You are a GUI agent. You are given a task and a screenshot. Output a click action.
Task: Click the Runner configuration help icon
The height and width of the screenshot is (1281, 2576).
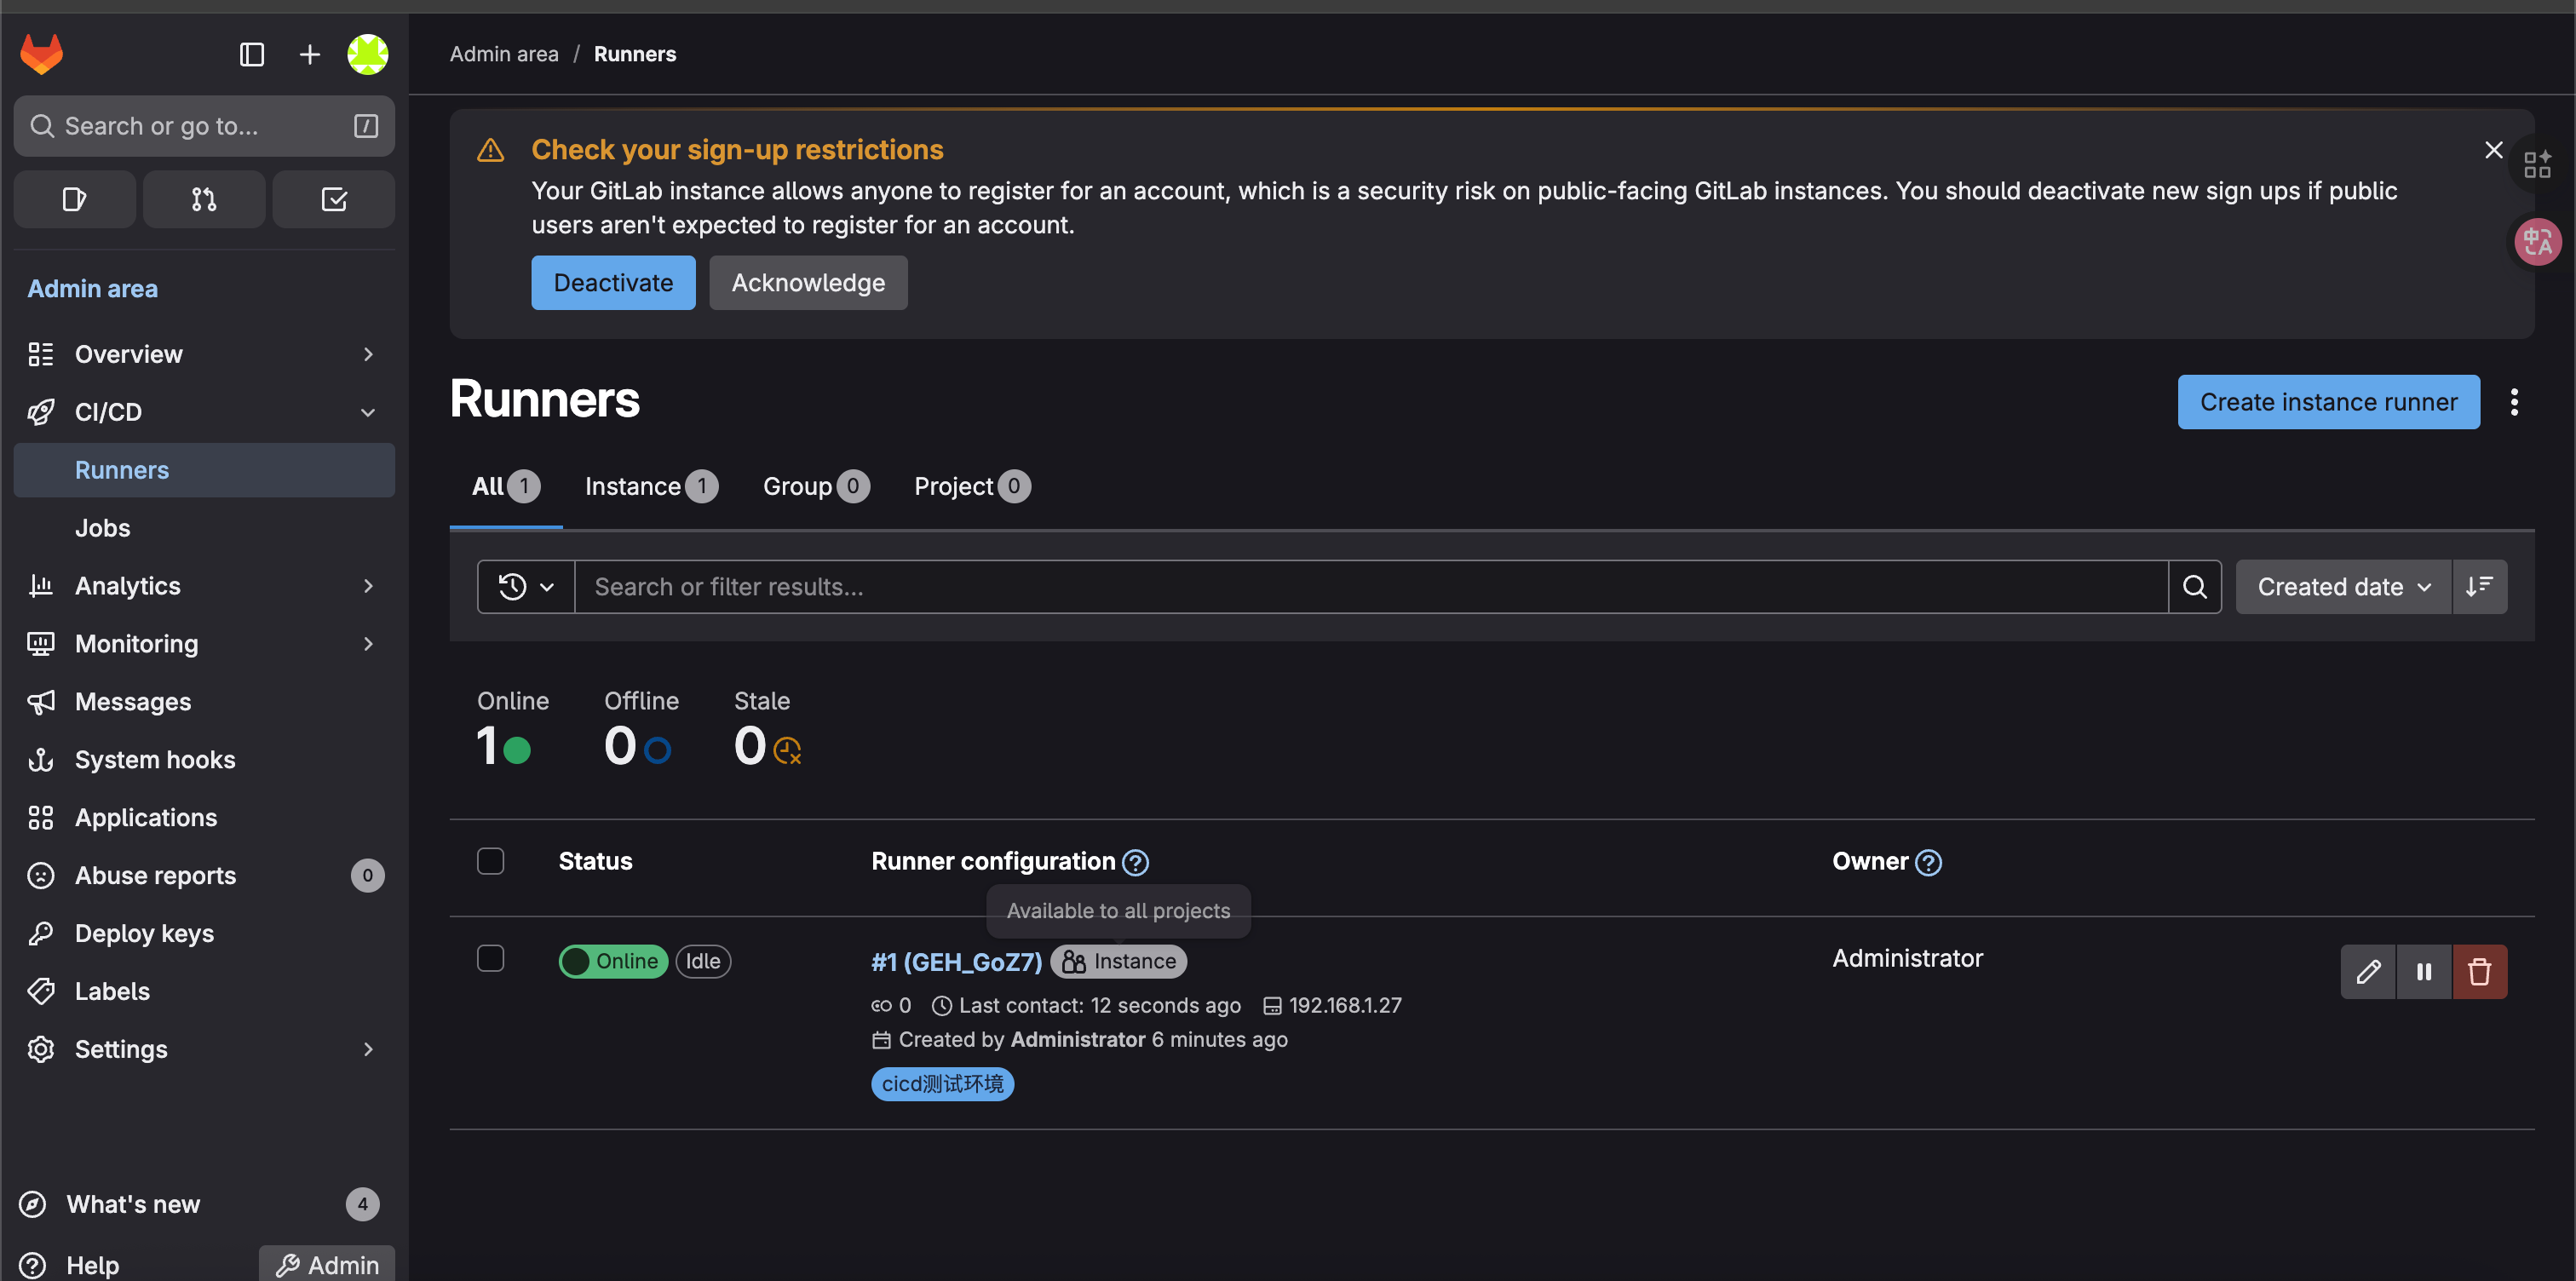click(x=1135, y=862)
